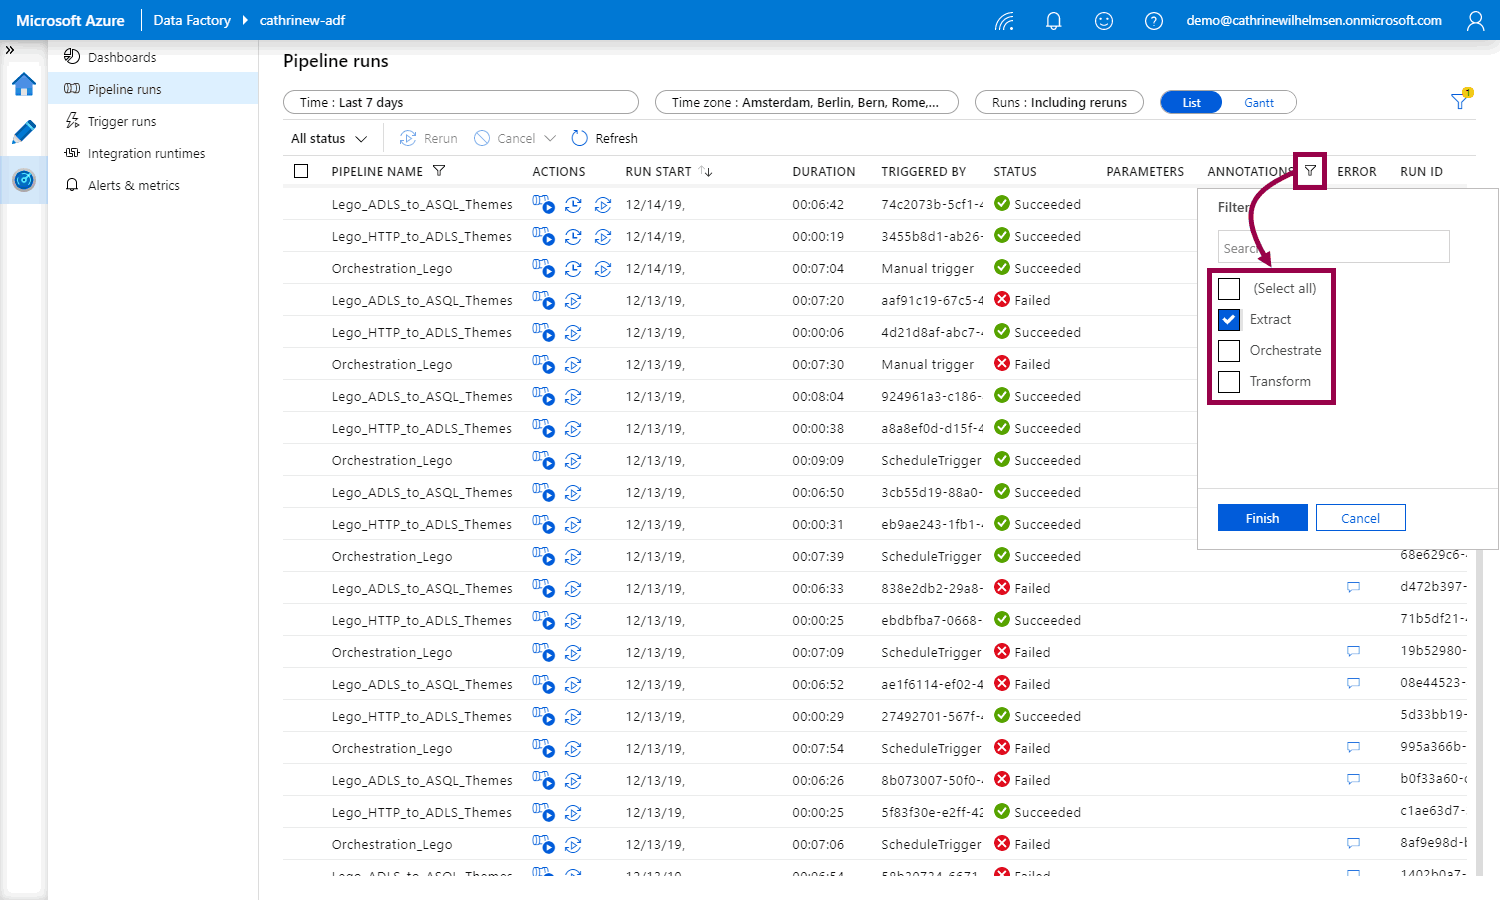Switch to the Gantt view toggle
This screenshot has width=1500, height=900.
[1258, 102]
